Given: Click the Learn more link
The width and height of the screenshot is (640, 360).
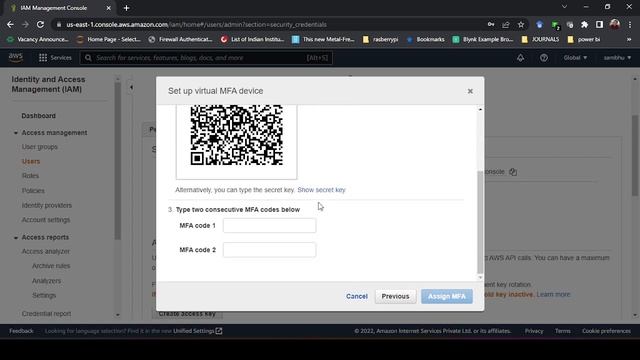Looking at the screenshot, I should pos(553,294).
